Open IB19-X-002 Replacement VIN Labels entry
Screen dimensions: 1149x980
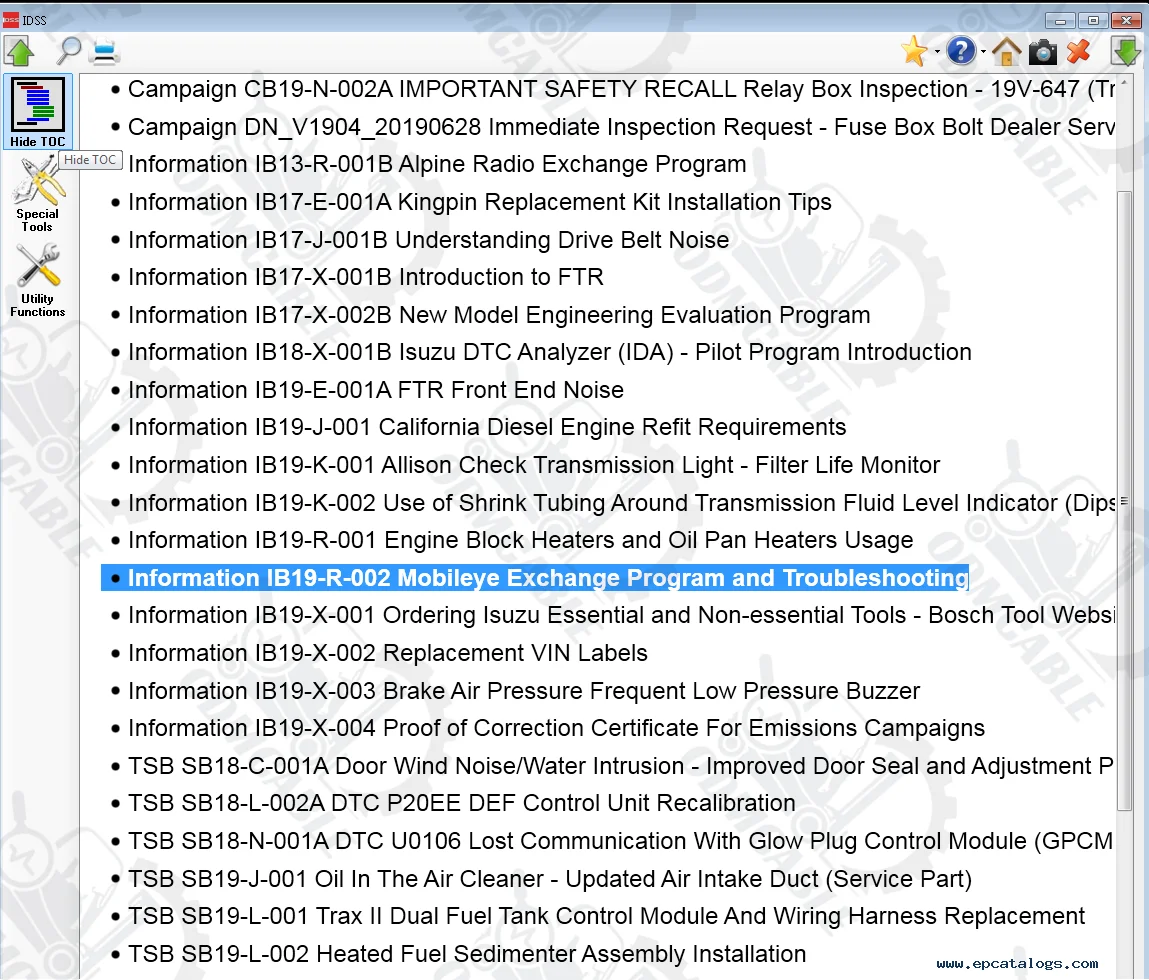(387, 653)
